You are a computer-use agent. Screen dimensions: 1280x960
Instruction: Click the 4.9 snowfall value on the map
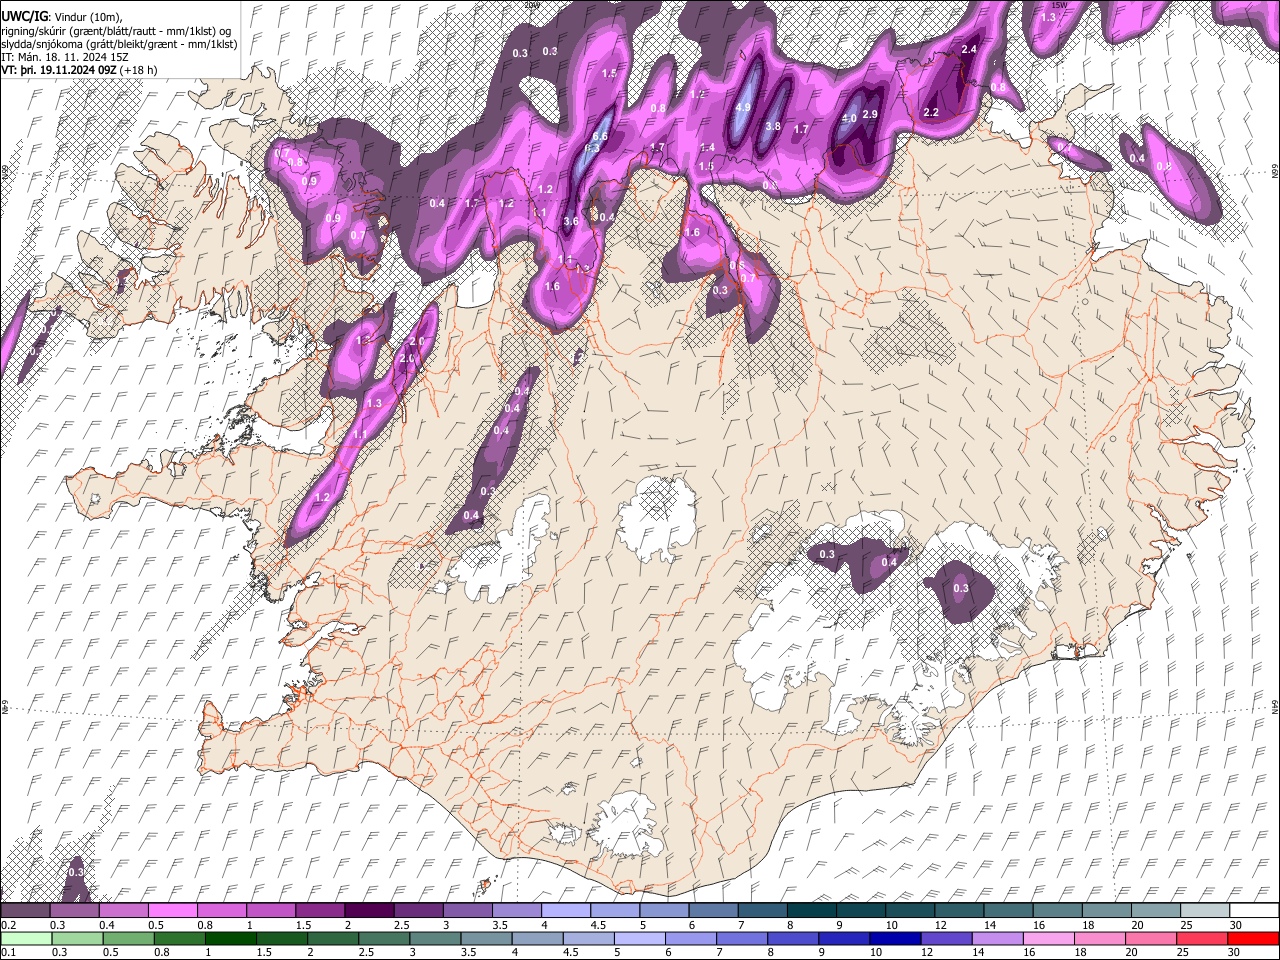[743, 108]
